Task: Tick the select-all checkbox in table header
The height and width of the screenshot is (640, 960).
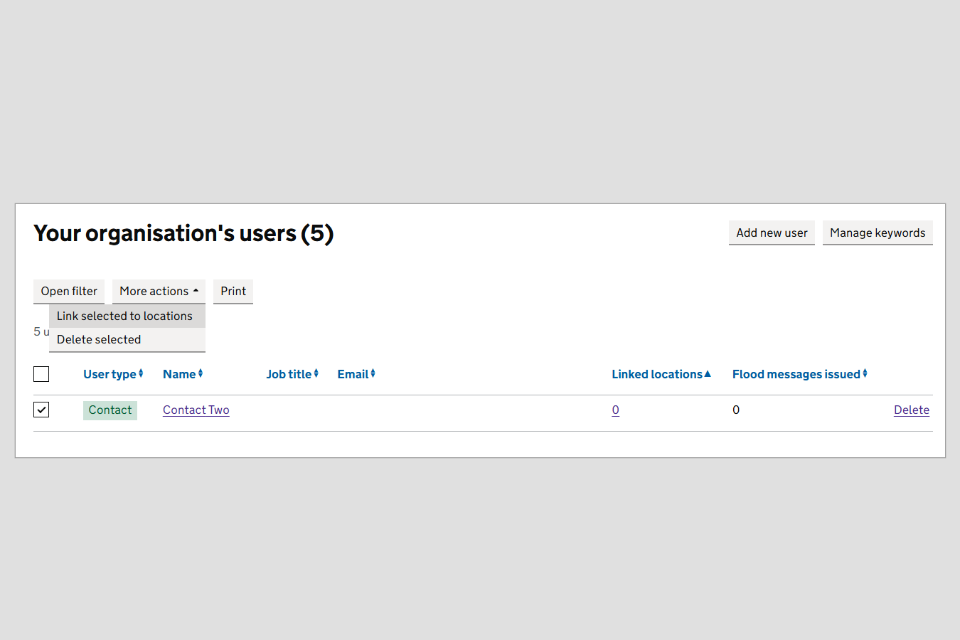Action: click(41, 374)
